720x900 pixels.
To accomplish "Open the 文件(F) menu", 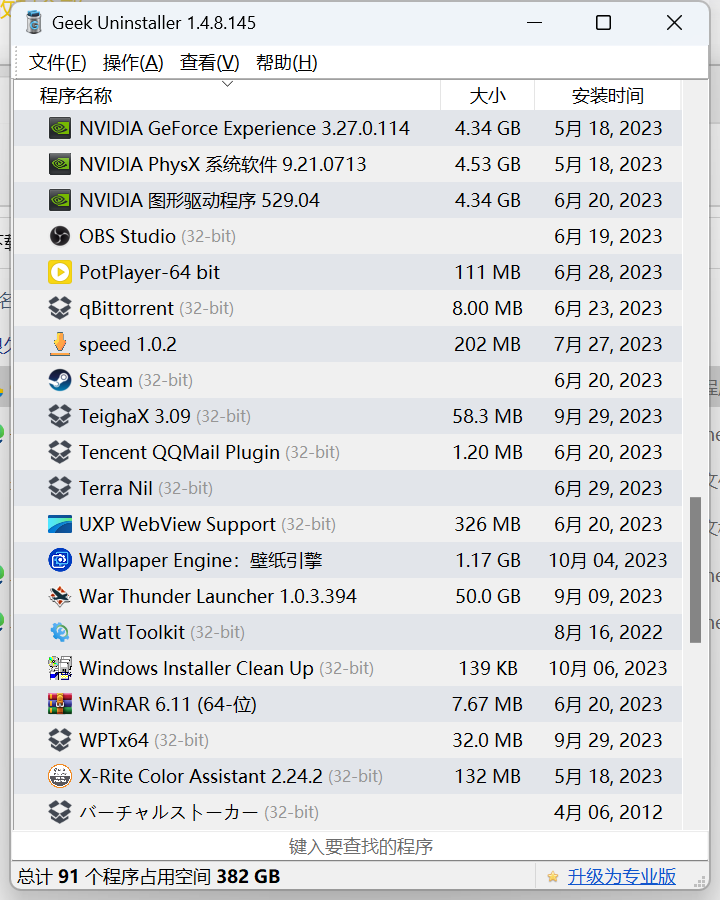I will (x=58, y=63).
